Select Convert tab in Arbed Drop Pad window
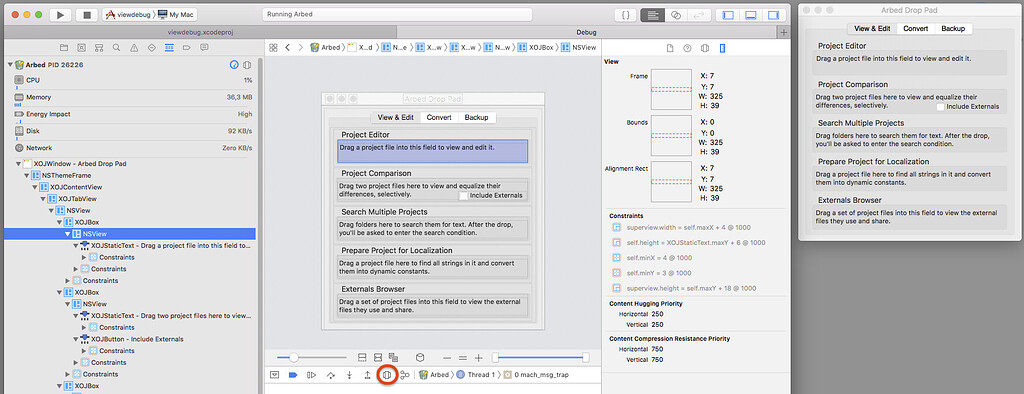The width and height of the screenshot is (1024, 394). 916,29
